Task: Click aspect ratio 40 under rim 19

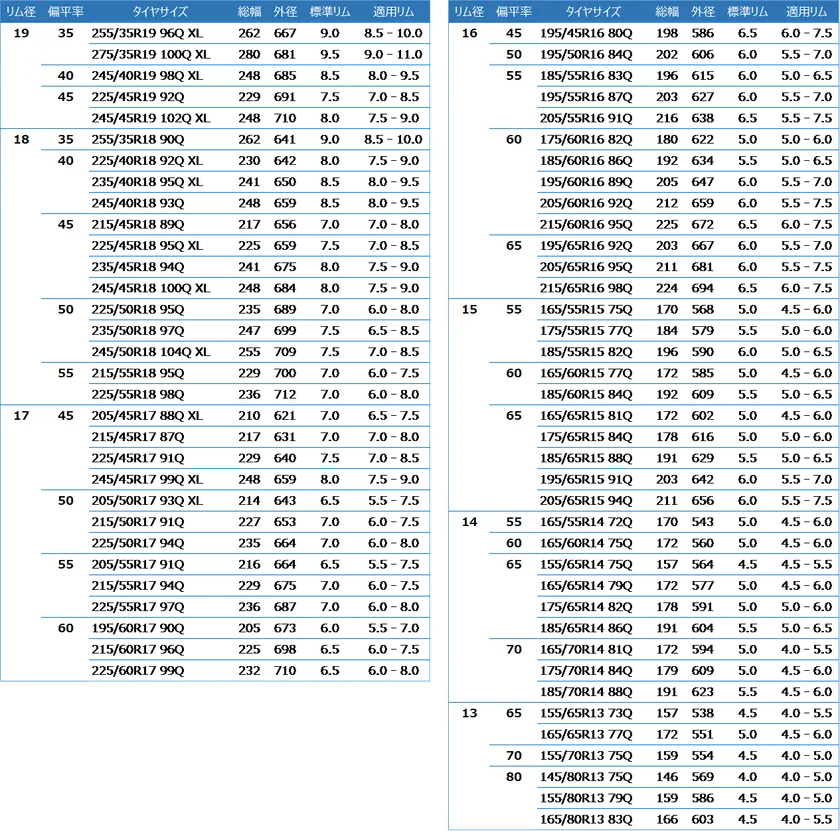Action: click(66, 76)
